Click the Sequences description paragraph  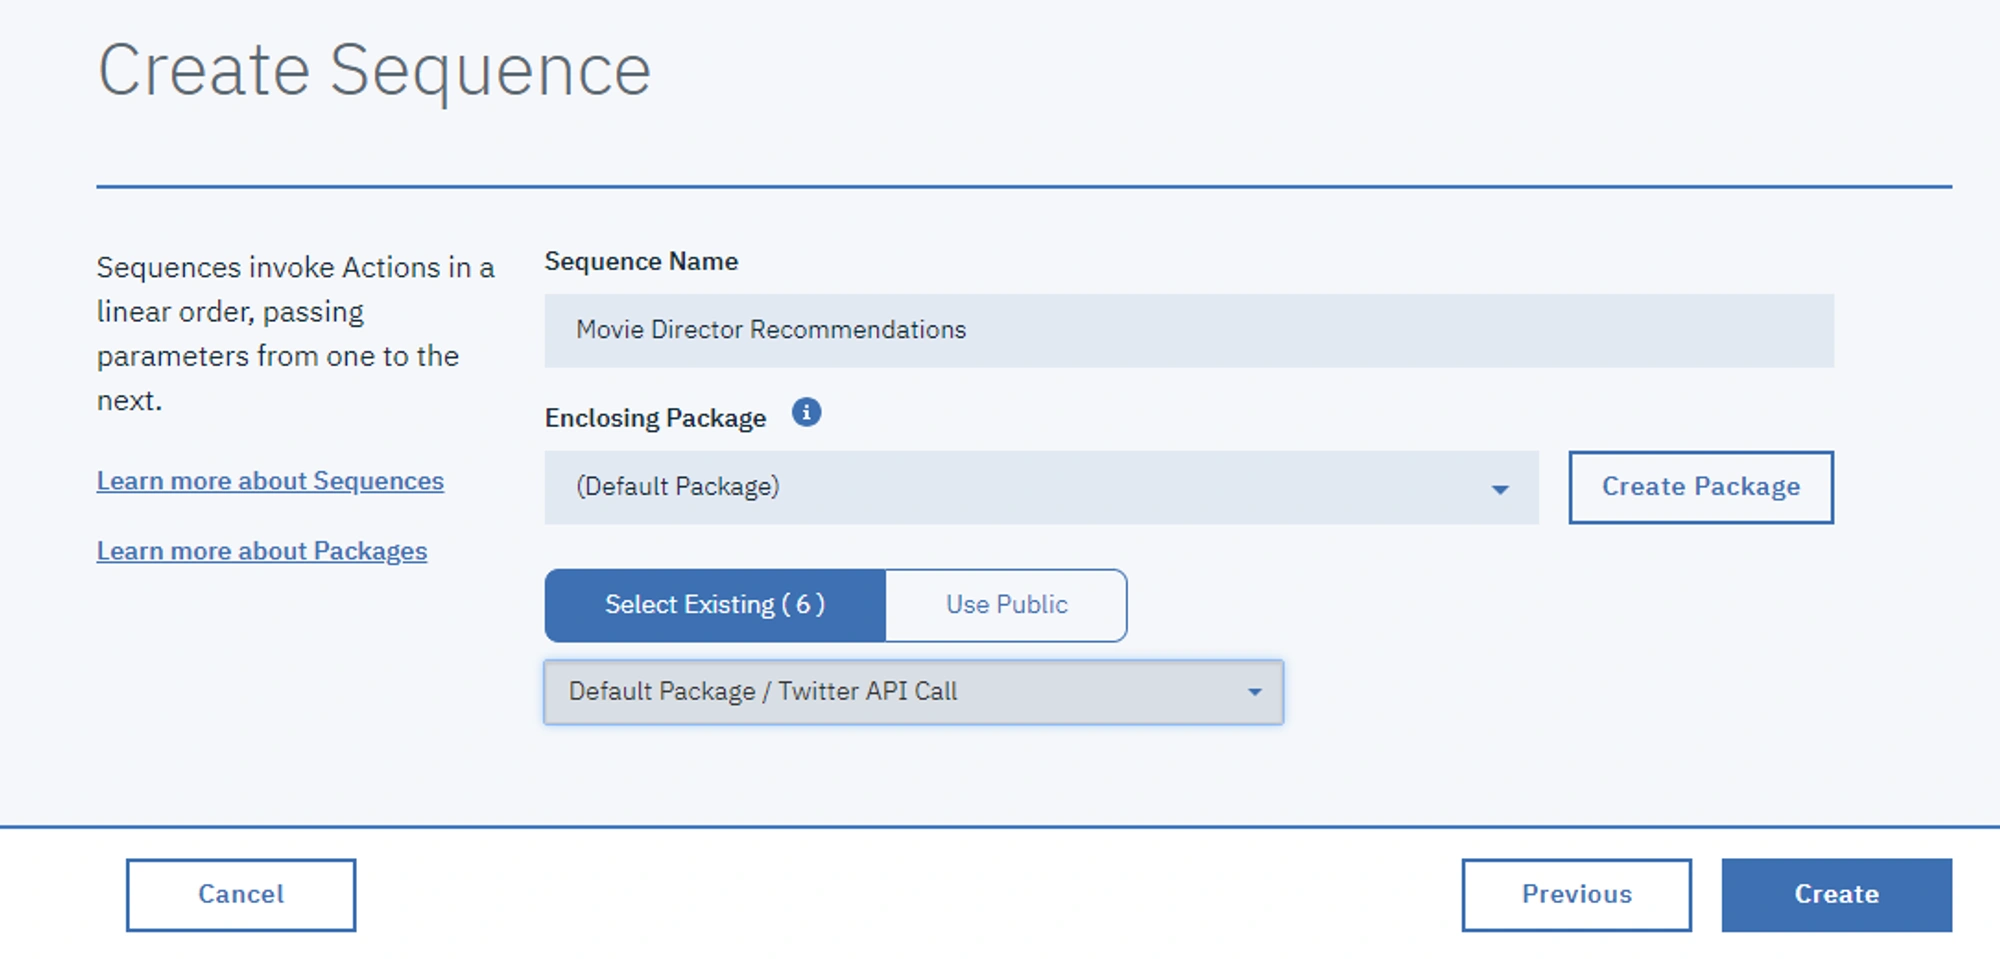pyautogui.click(x=296, y=334)
